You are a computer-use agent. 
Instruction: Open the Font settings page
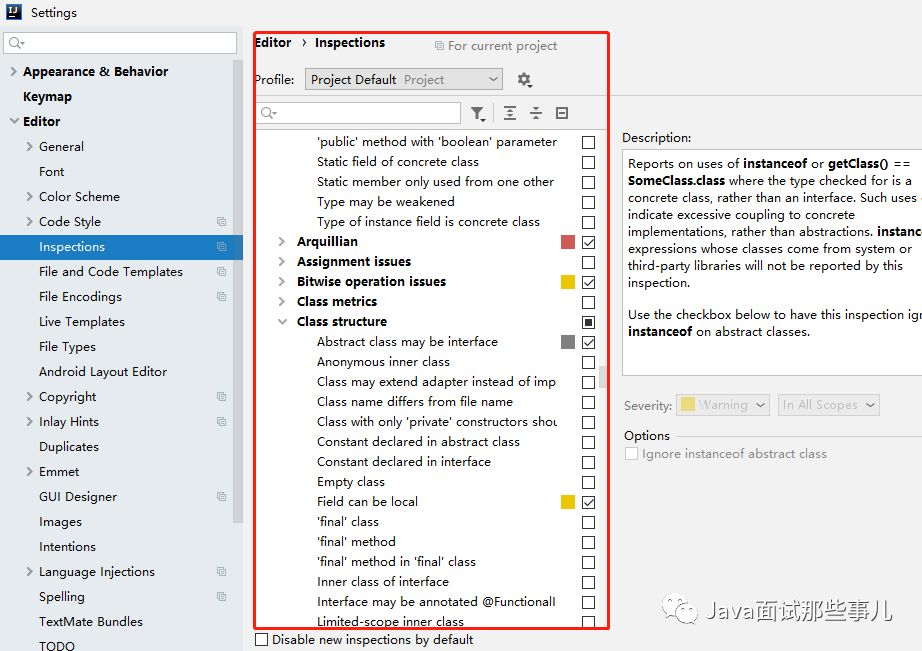pyautogui.click(x=51, y=172)
